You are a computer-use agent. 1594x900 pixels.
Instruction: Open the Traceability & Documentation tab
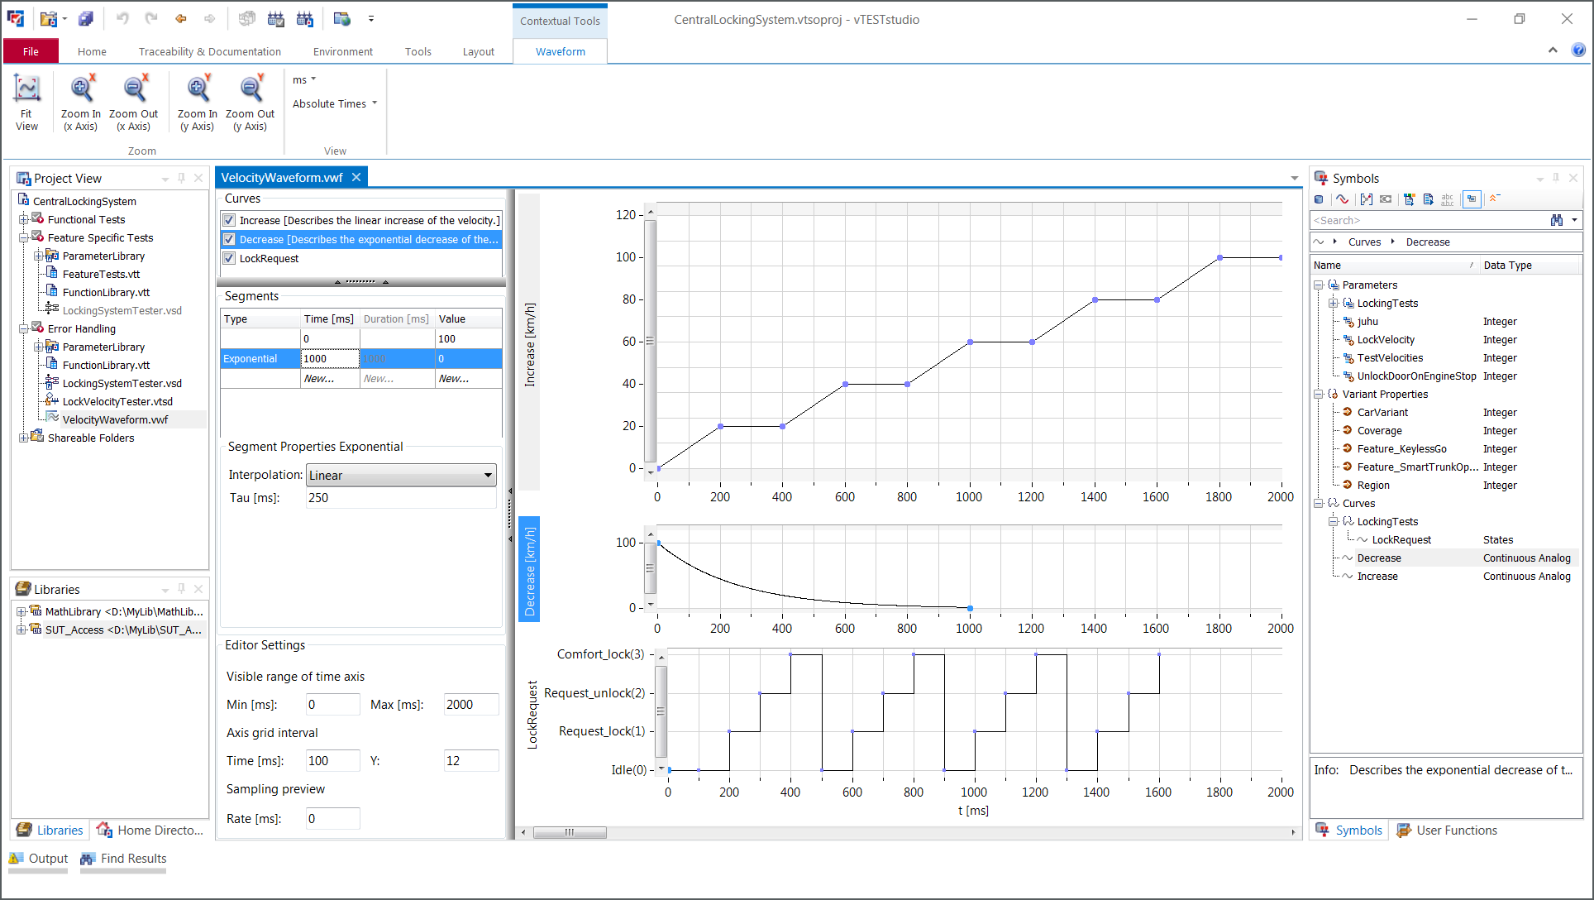(x=210, y=51)
